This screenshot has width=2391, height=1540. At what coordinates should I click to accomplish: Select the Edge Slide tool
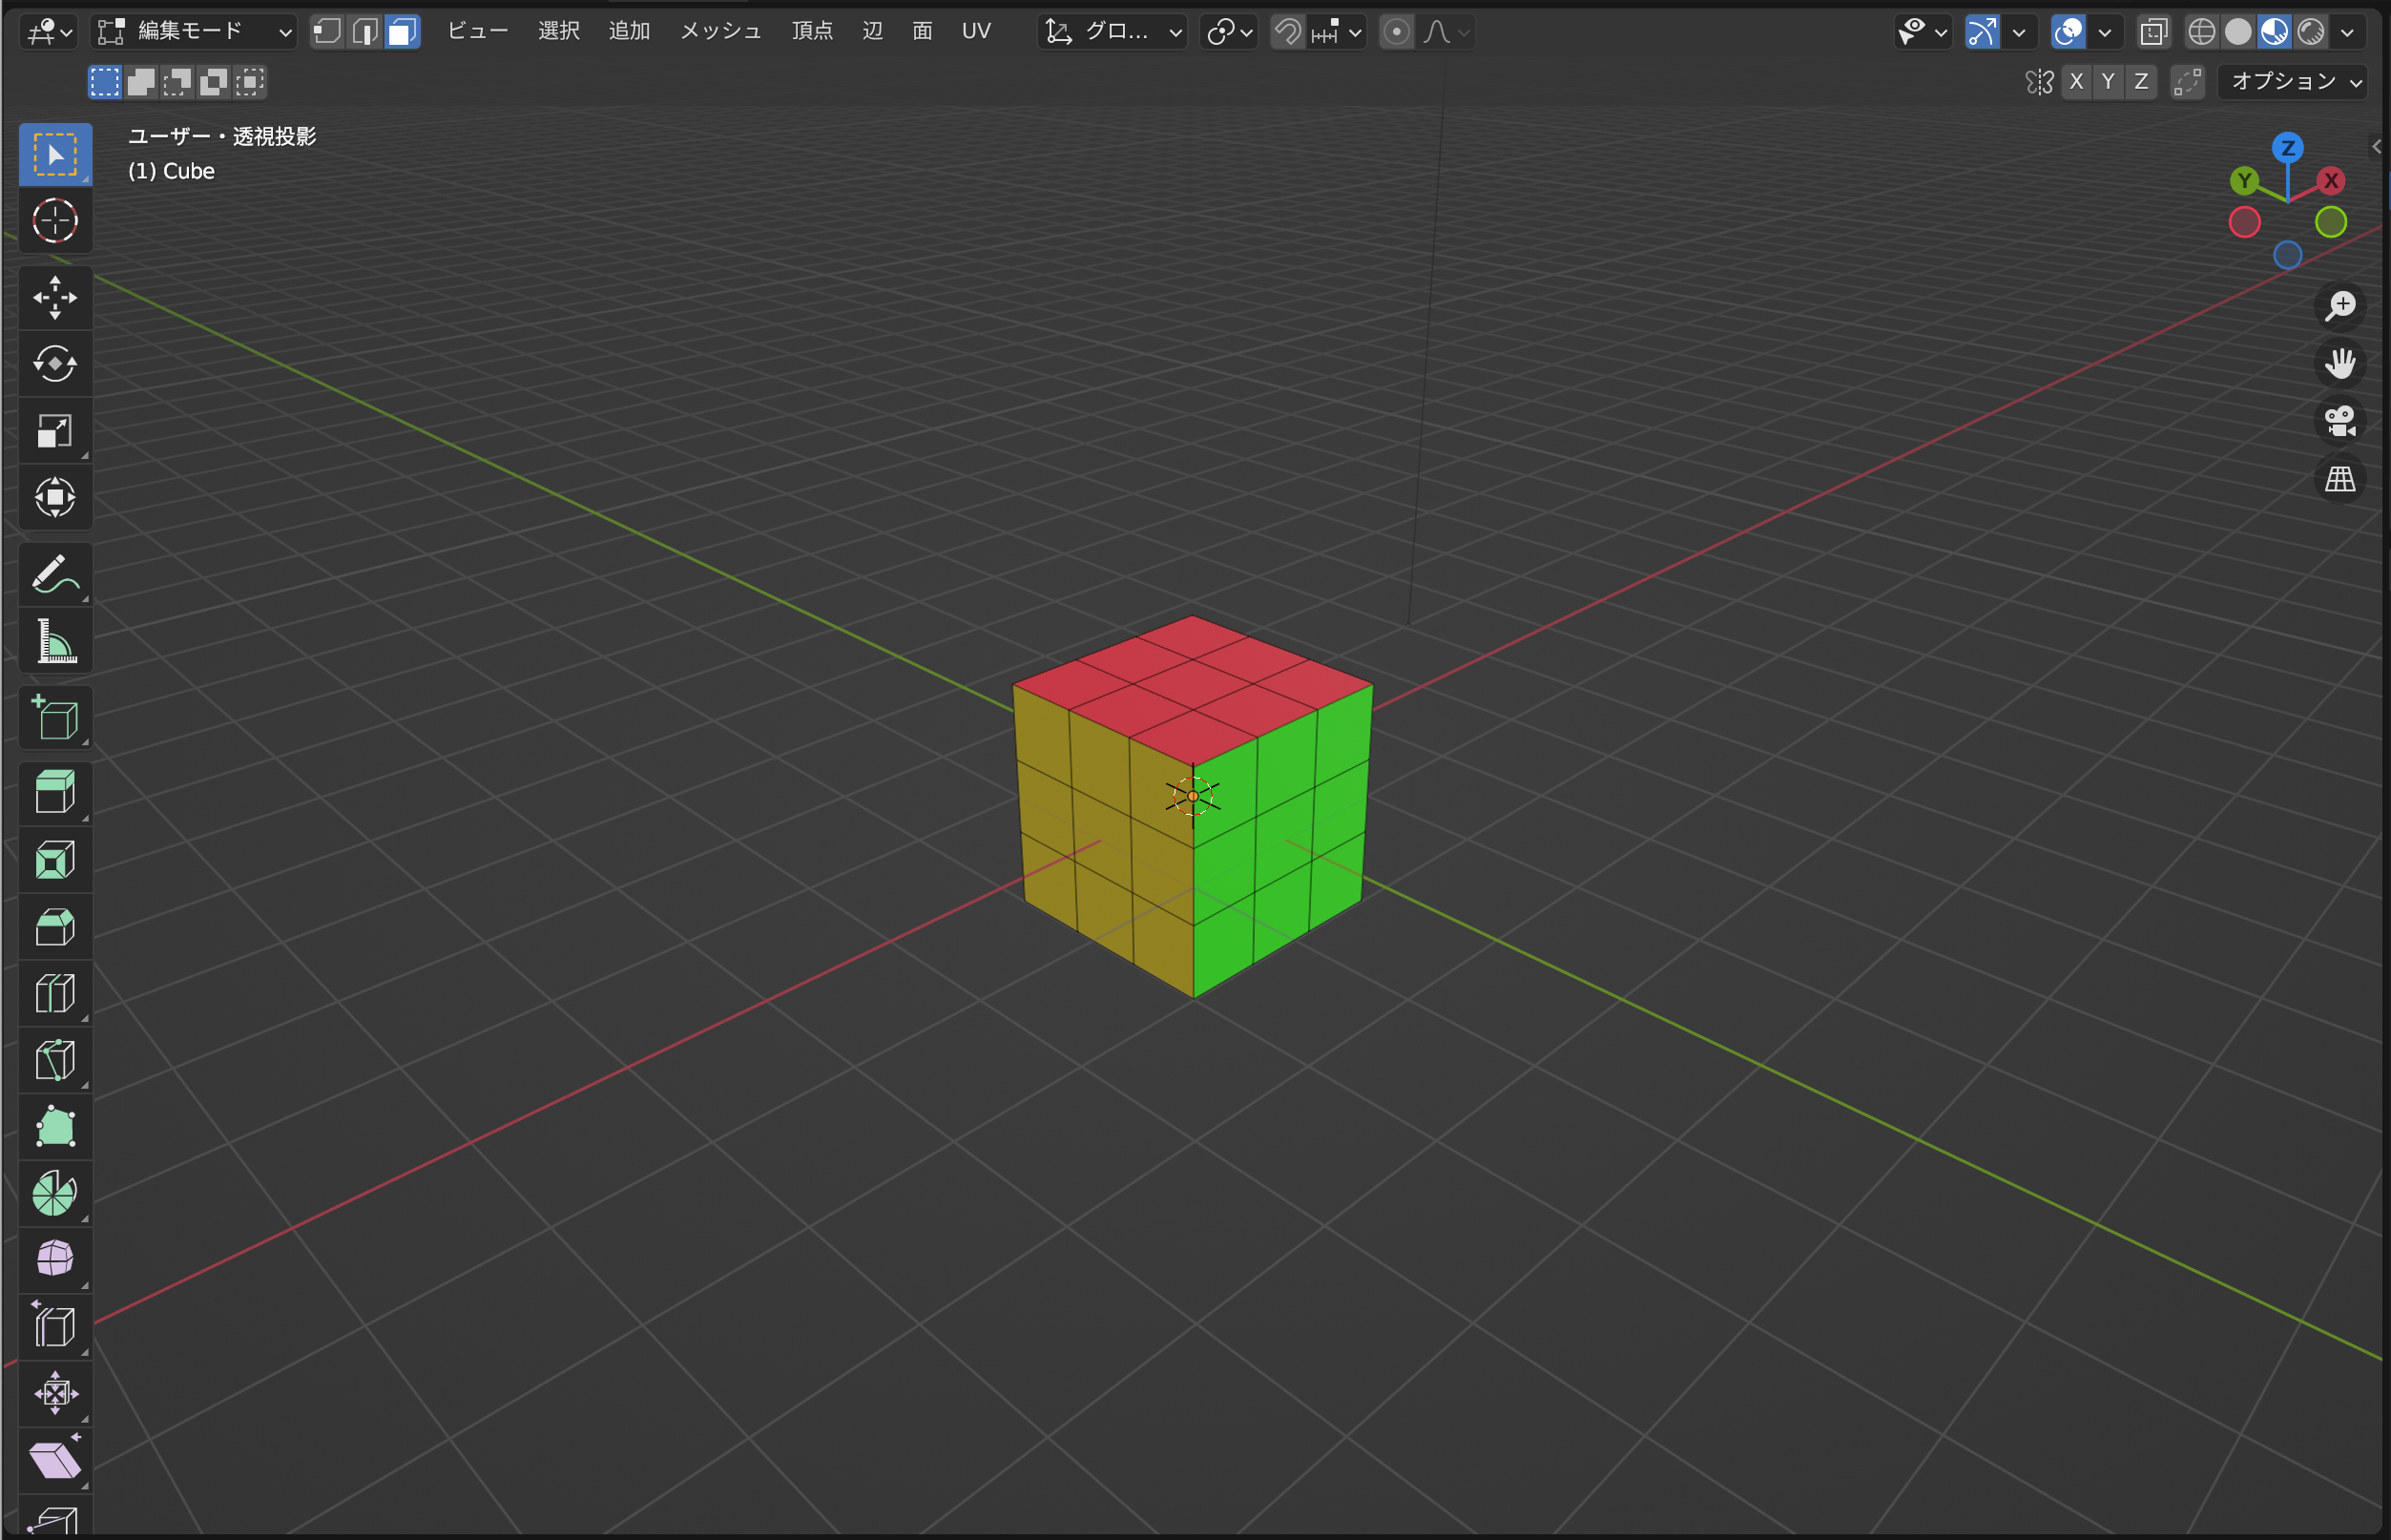(x=55, y=1326)
